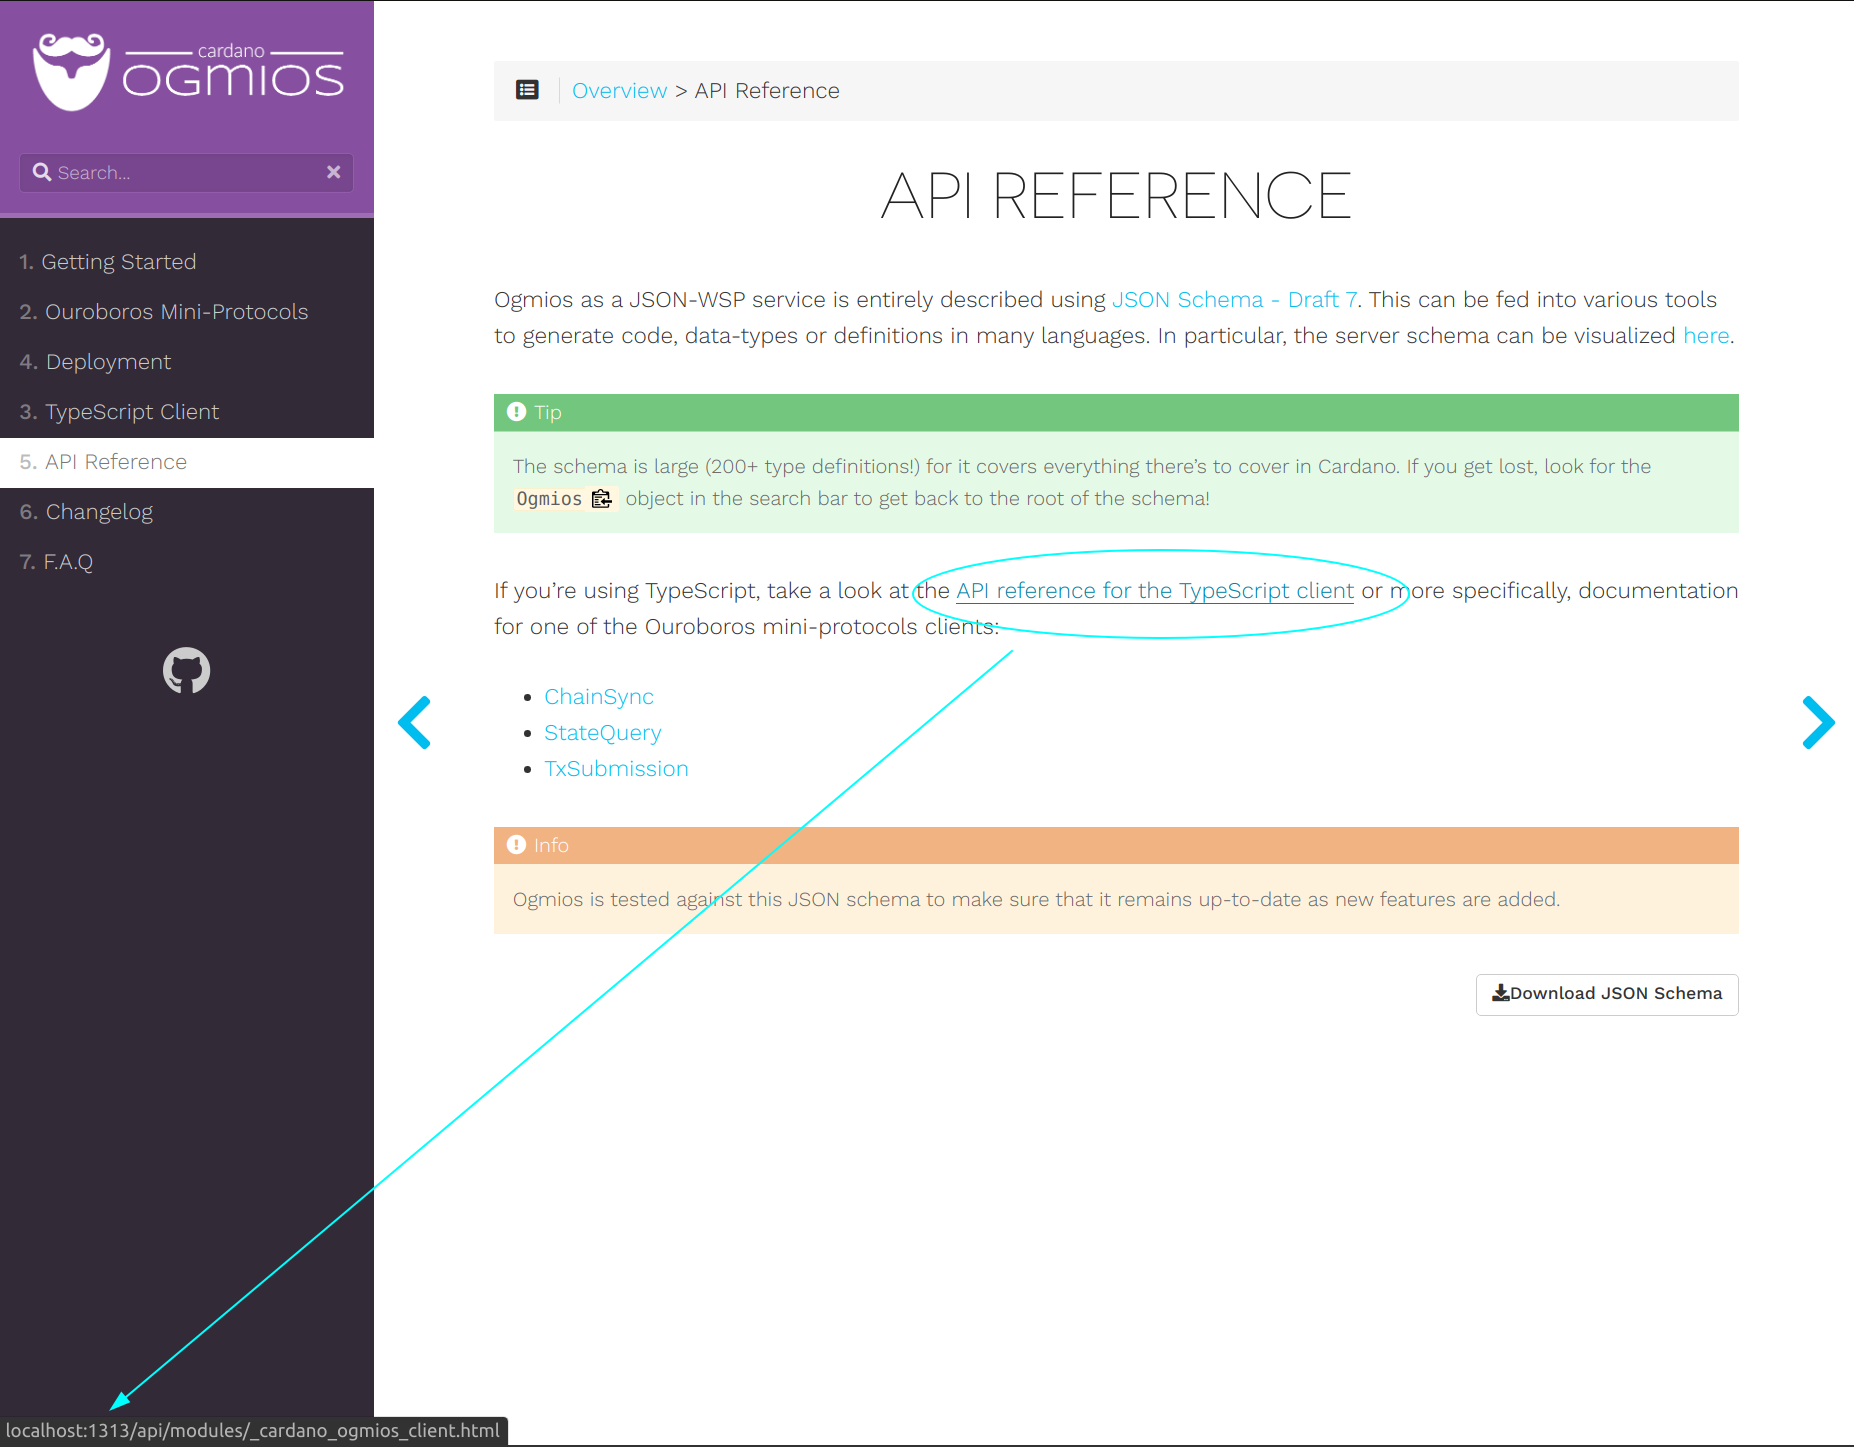Click the API REFERENCE page heading
The height and width of the screenshot is (1447, 1854).
pos(1116,196)
